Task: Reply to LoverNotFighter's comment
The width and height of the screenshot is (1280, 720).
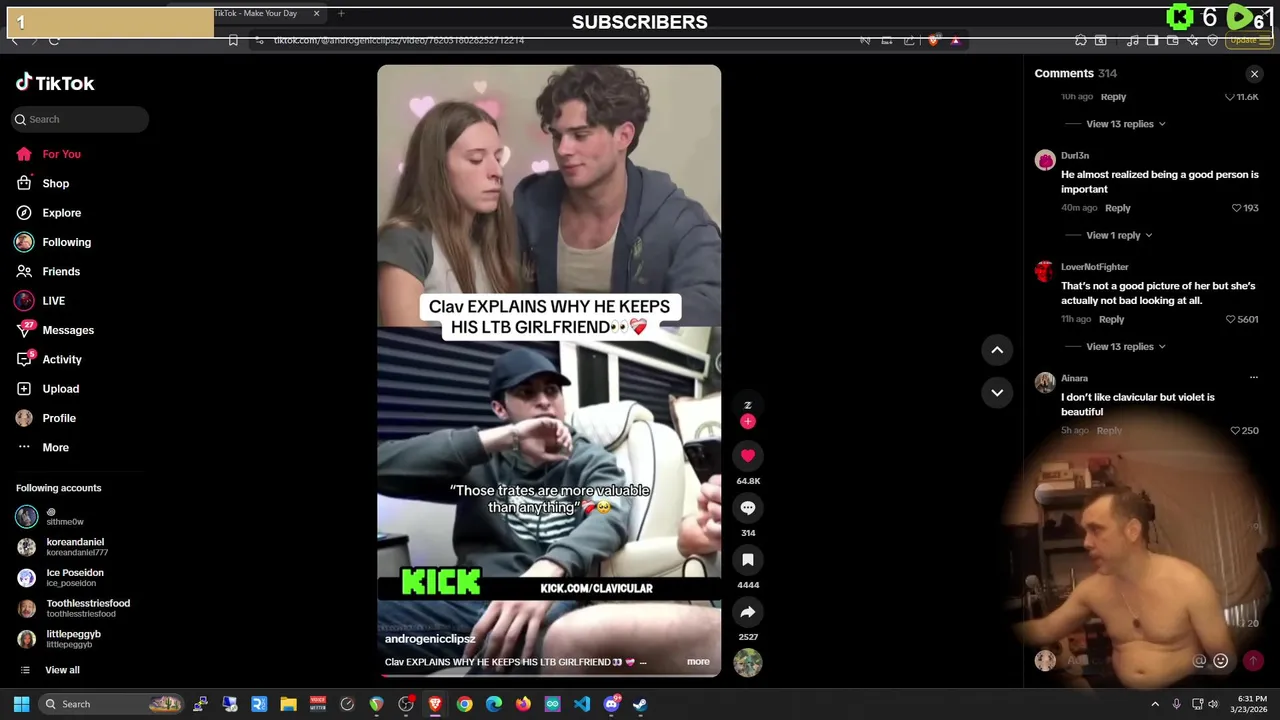Action: 1112,319
